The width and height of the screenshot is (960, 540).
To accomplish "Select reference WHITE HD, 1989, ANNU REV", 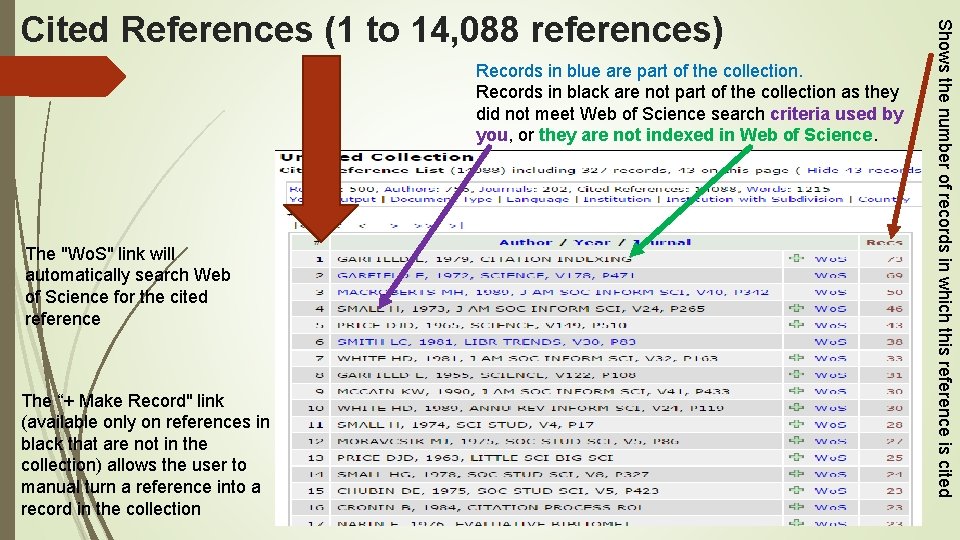I will [x=530, y=408].
